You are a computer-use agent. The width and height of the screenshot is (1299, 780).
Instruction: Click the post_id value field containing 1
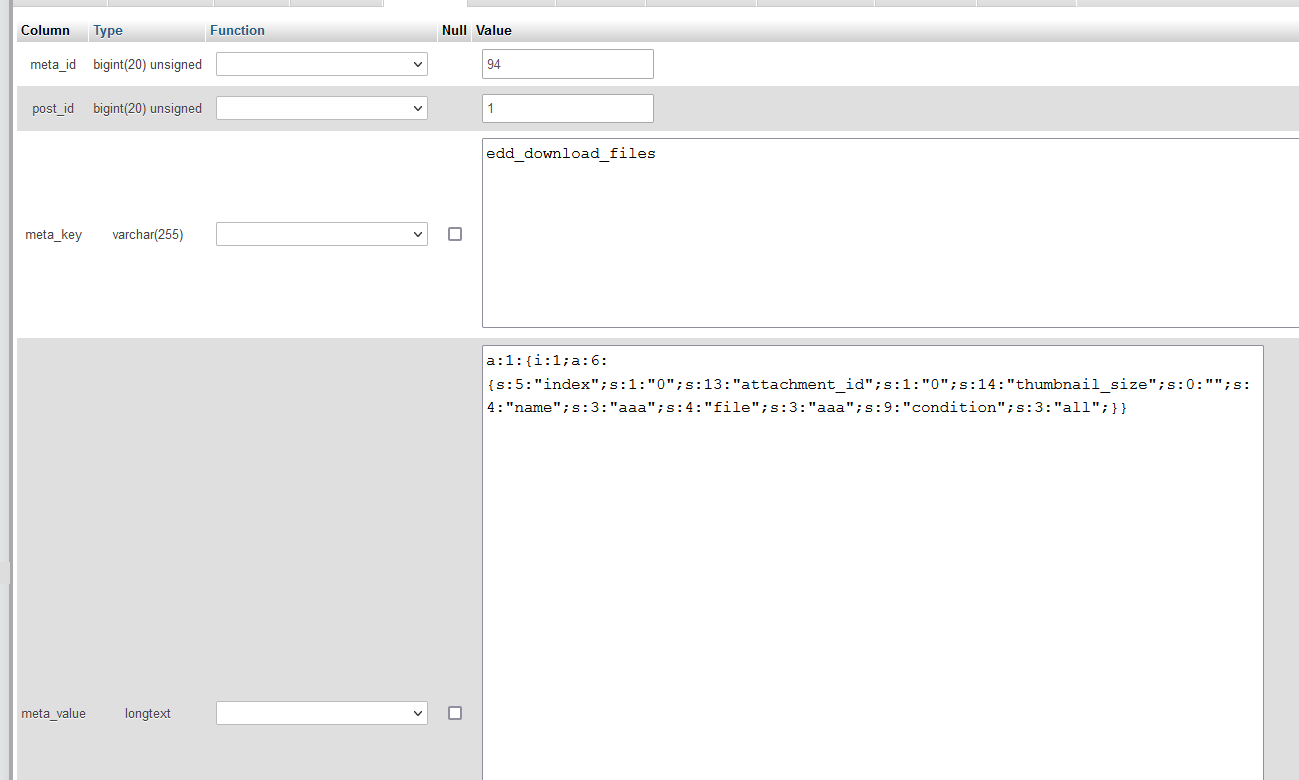coord(568,108)
